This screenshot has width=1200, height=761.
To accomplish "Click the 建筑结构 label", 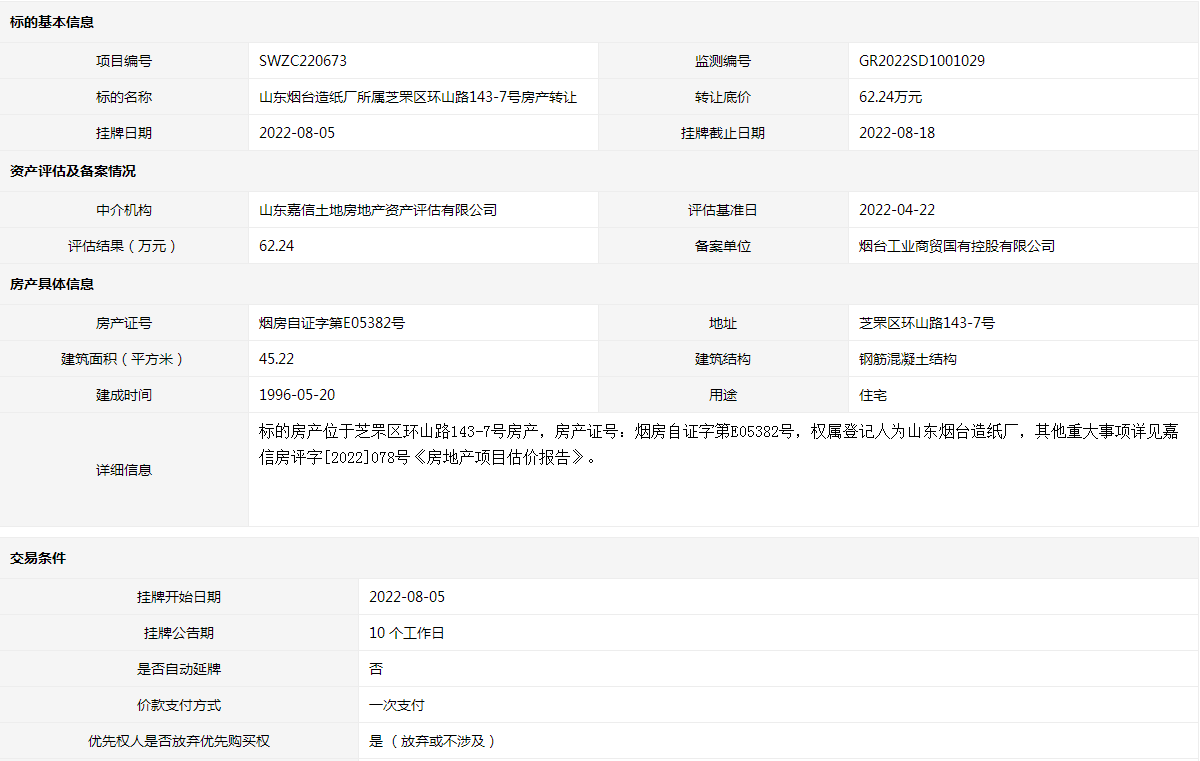I will click(x=723, y=359).
